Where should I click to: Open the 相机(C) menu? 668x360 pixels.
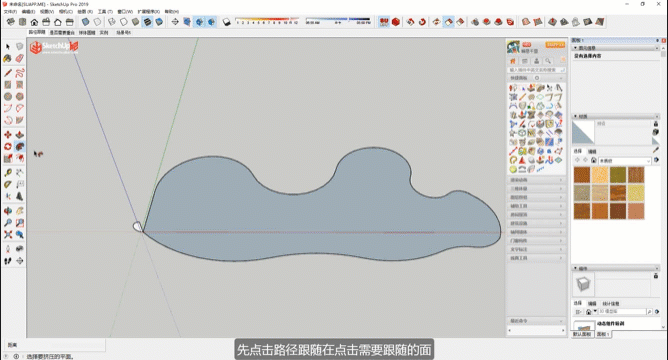point(66,12)
